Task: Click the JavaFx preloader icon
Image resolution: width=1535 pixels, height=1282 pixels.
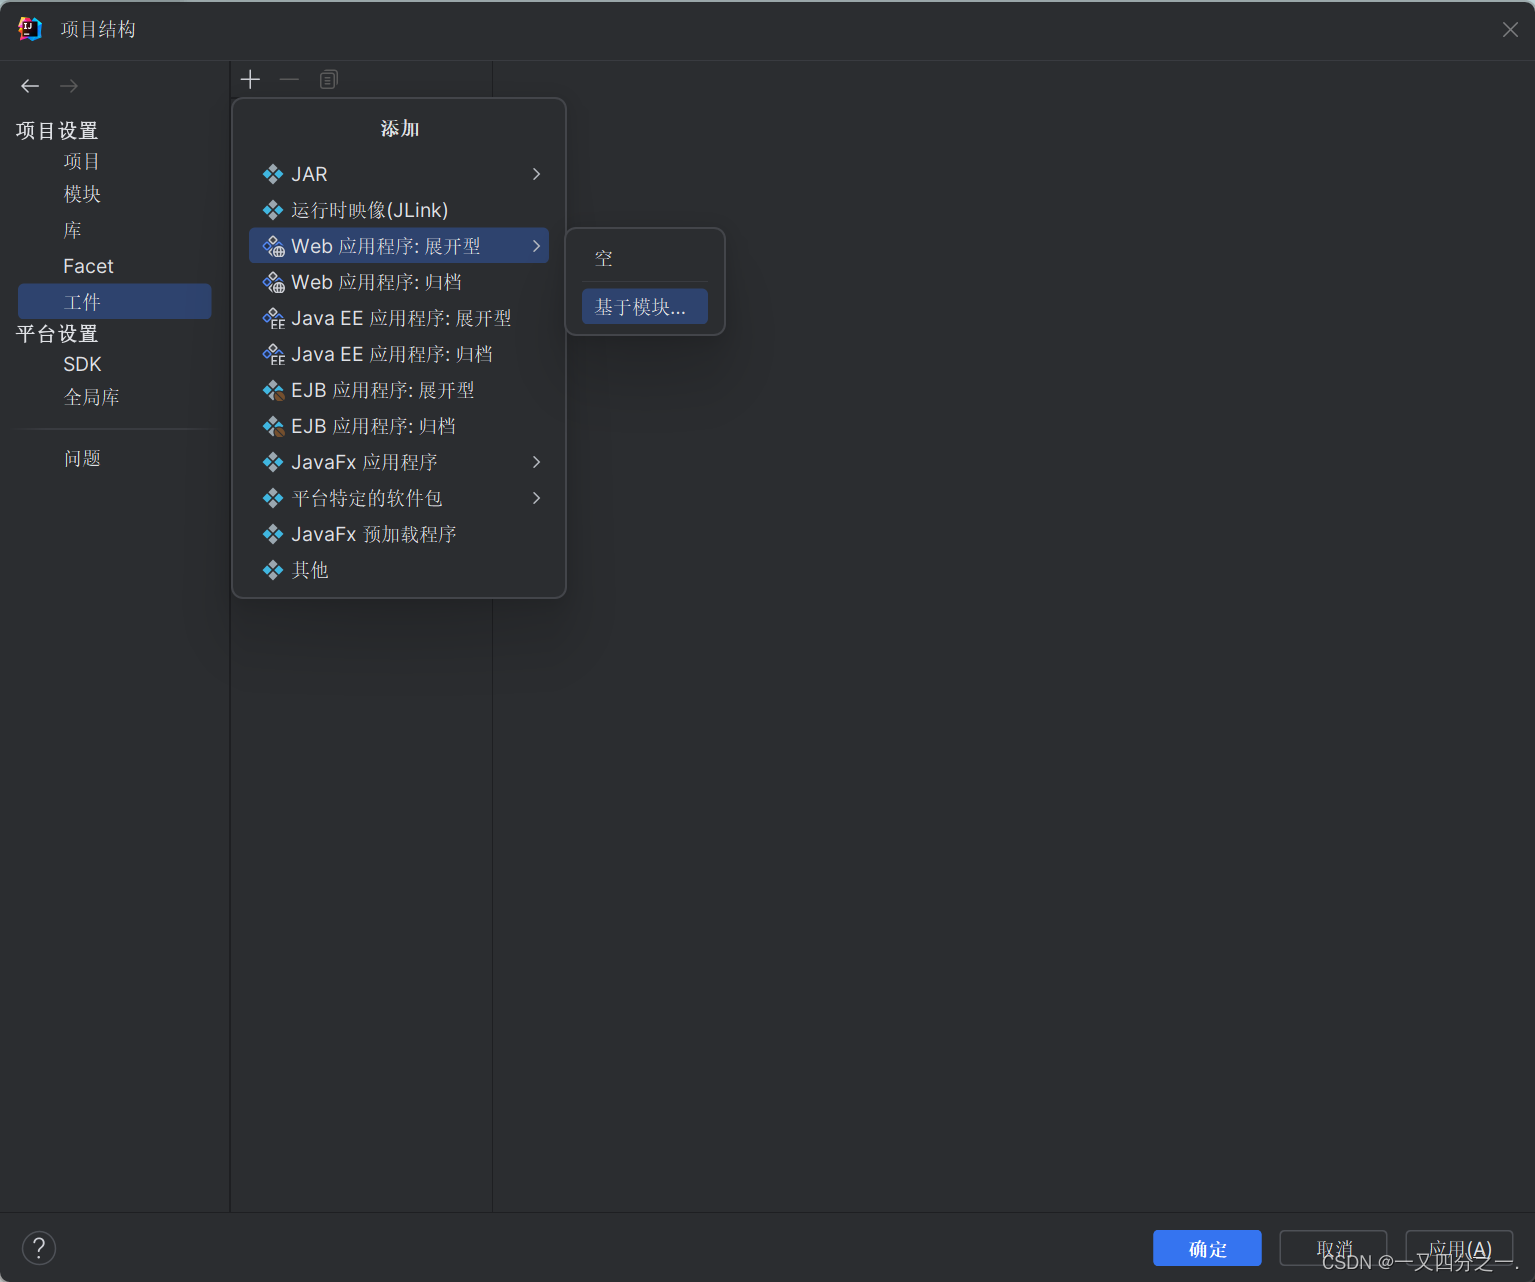Action: pos(273,534)
